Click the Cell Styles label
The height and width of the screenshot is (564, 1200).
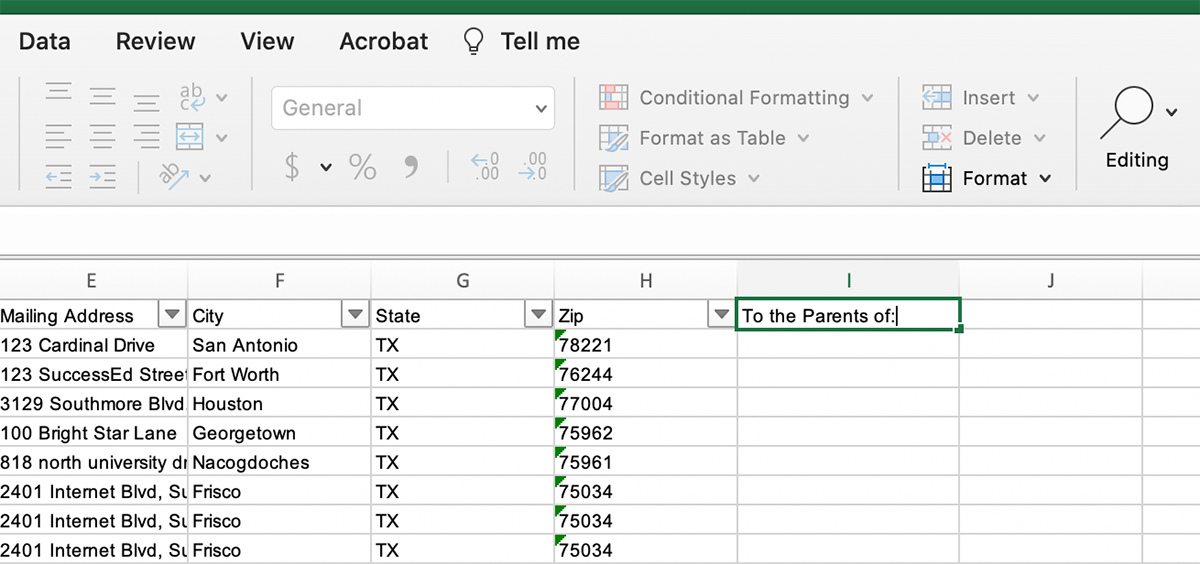pos(688,179)
